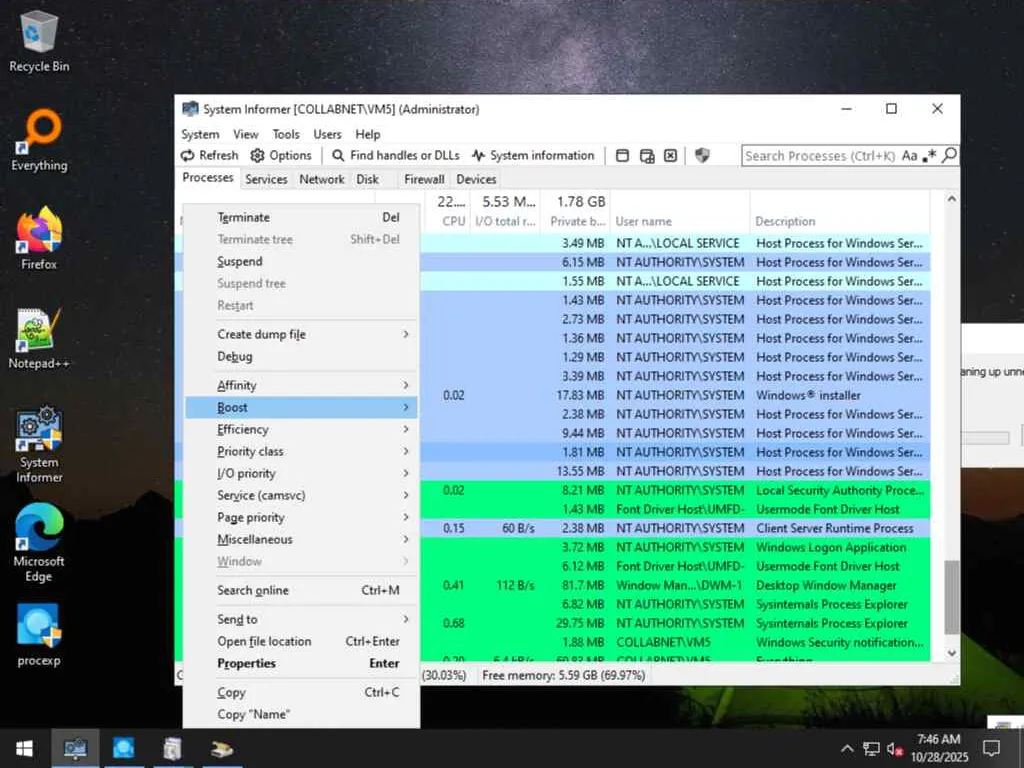Open the View menu

pyautogui.click(x=246, y=134)
